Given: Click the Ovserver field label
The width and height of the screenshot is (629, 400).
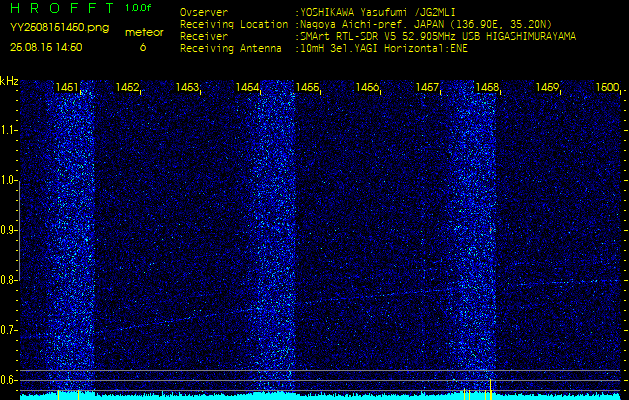Looking at the screenshot, I should [204, 12].
